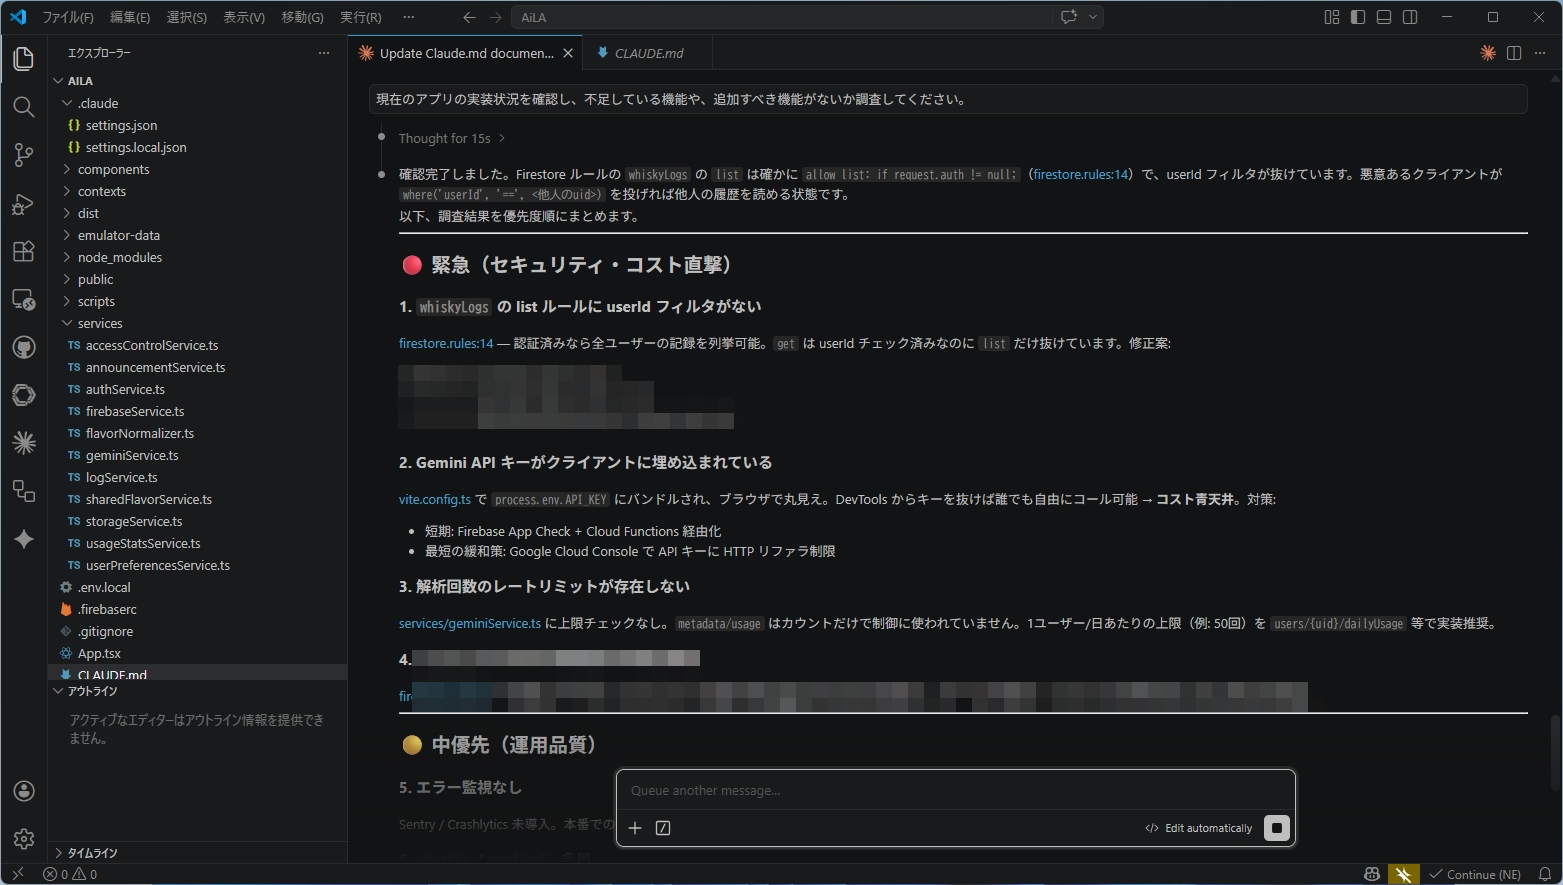The width and height of the screenshot is (1563, 885).
Task: Click the Explorer more actions ellipsis
Action: tap(323, 53)
